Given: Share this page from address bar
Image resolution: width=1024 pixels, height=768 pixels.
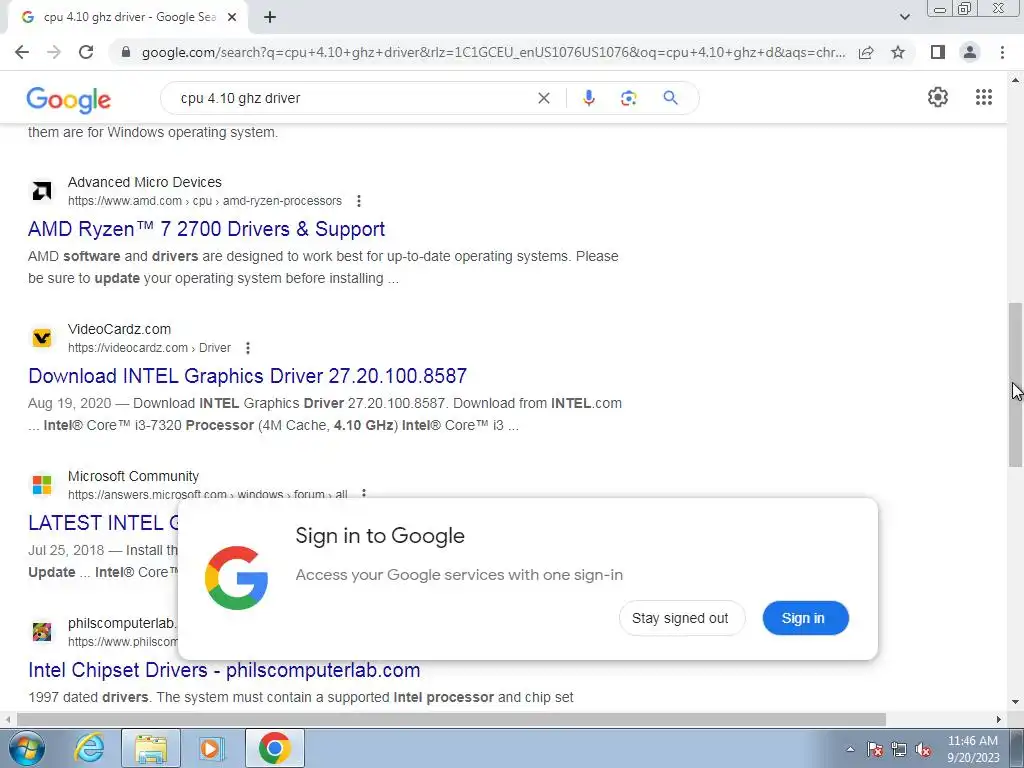Looking at the screenshot, I should point(866,52).
